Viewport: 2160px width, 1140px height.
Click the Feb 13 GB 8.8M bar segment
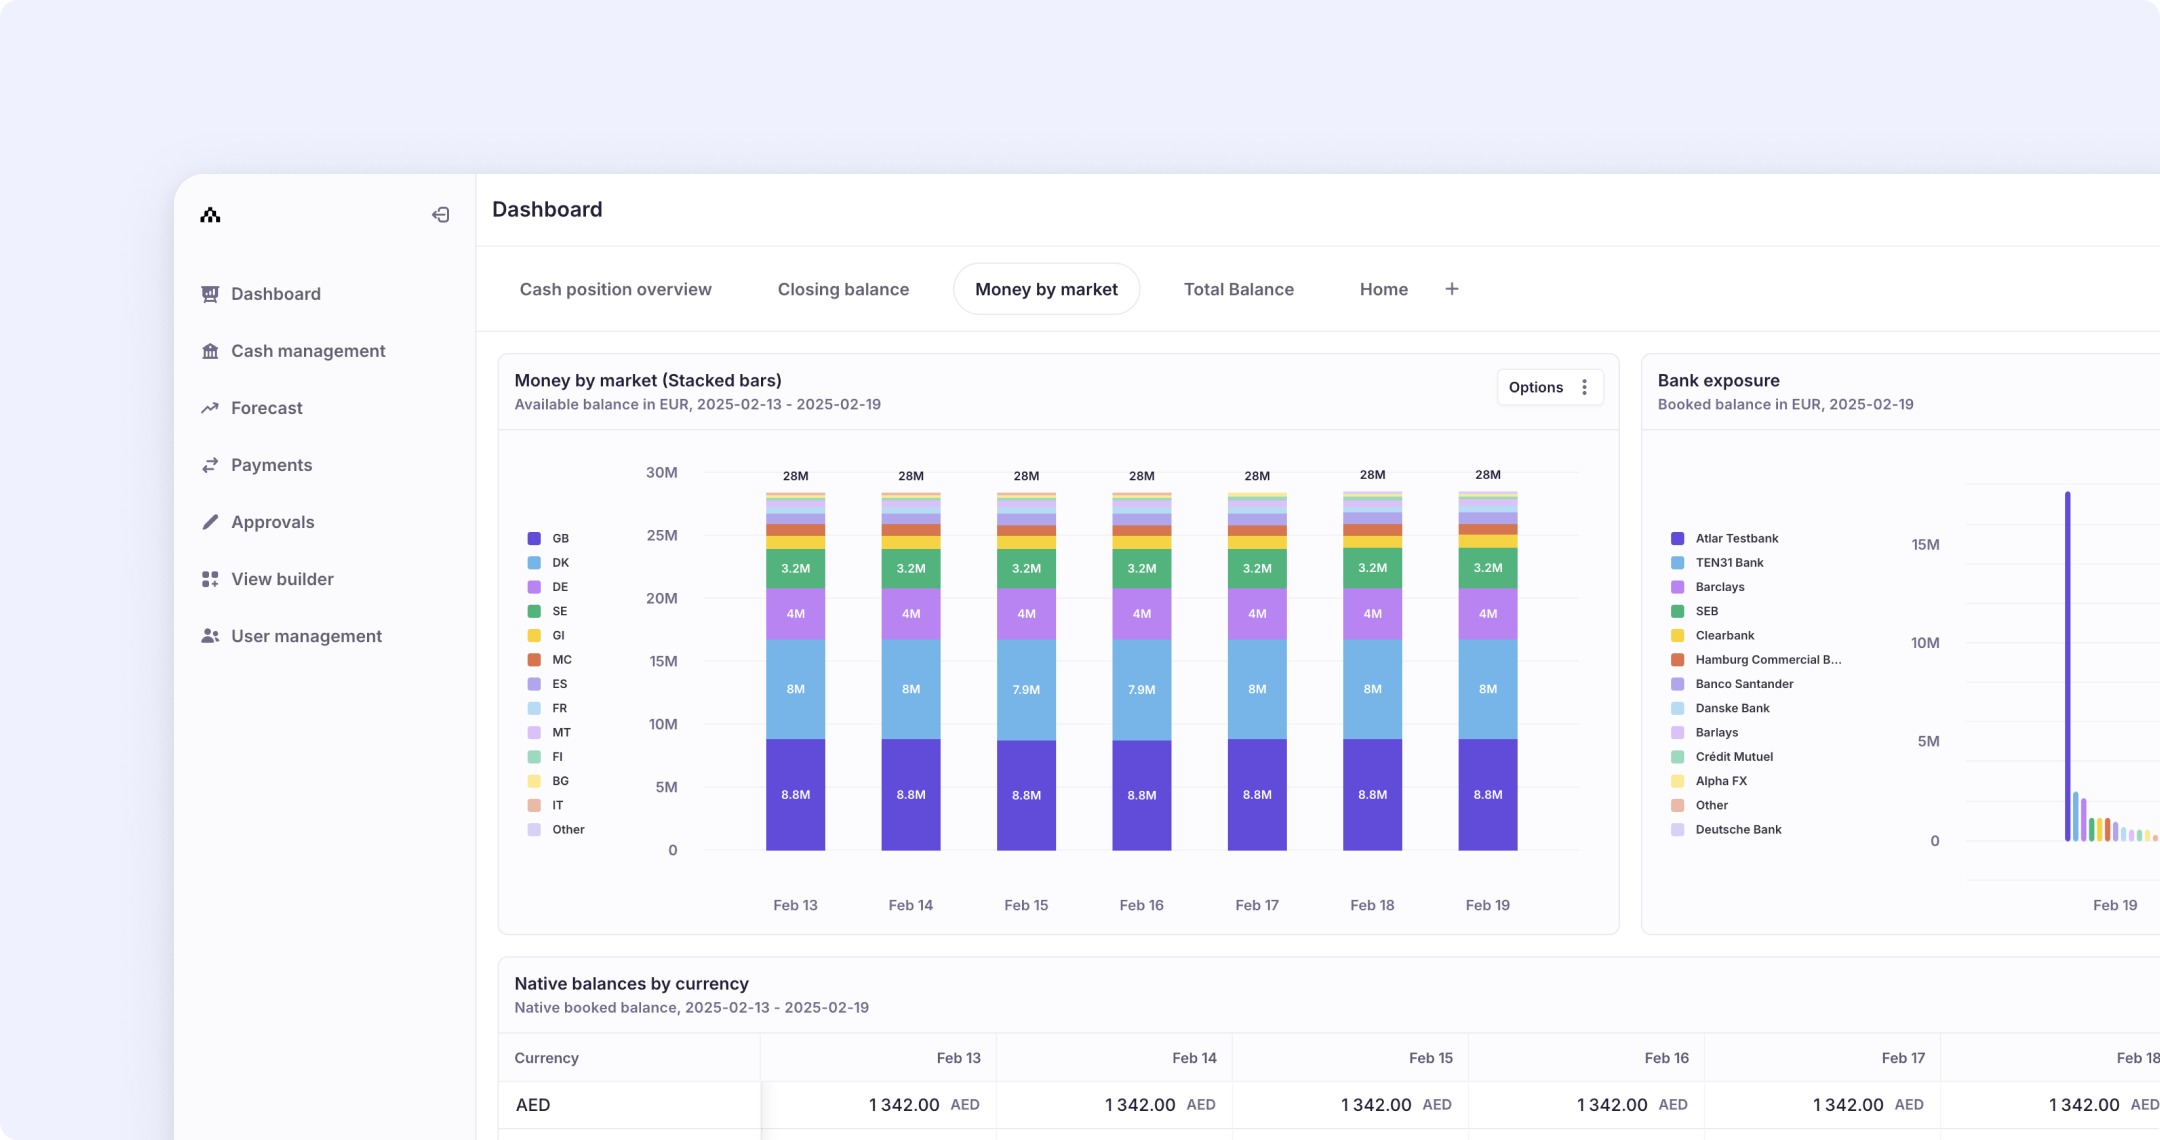tap(795, 795)
